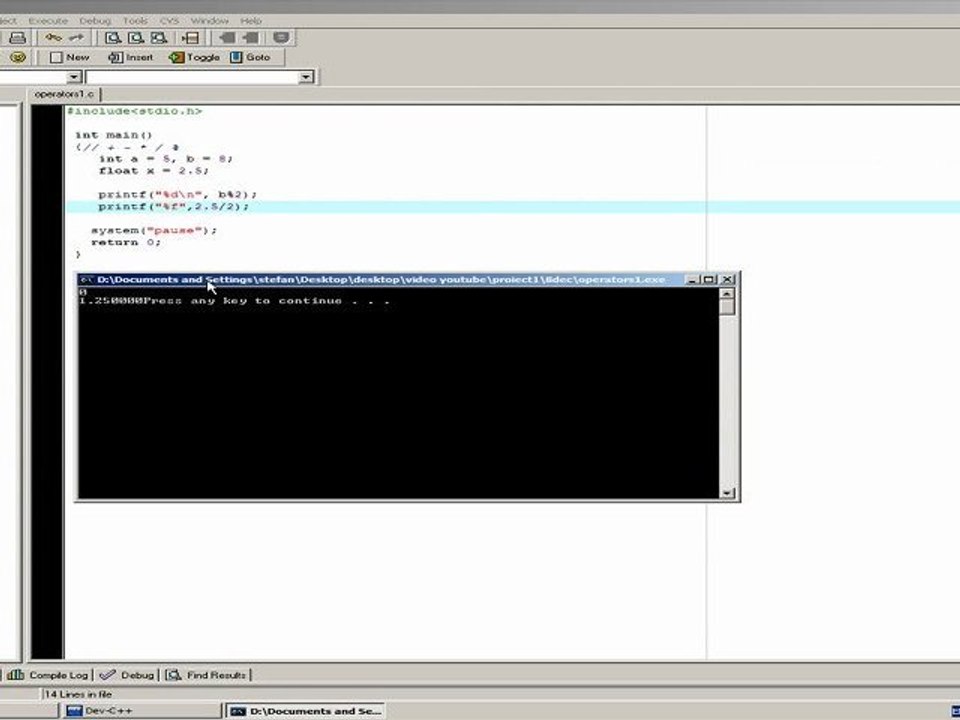The height and width of the screenshot is (720, 960).
Task: Click the console window's system menu icon
Action: click(86, 280)
